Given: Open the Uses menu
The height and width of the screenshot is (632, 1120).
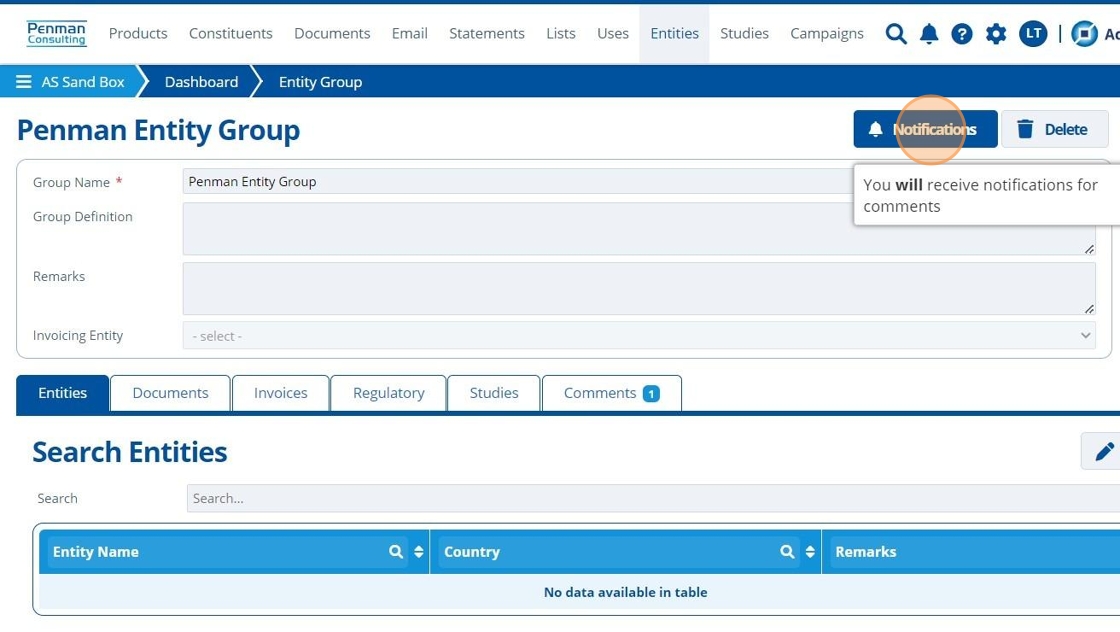Looking at the screenshot, I should pos(613,34).
